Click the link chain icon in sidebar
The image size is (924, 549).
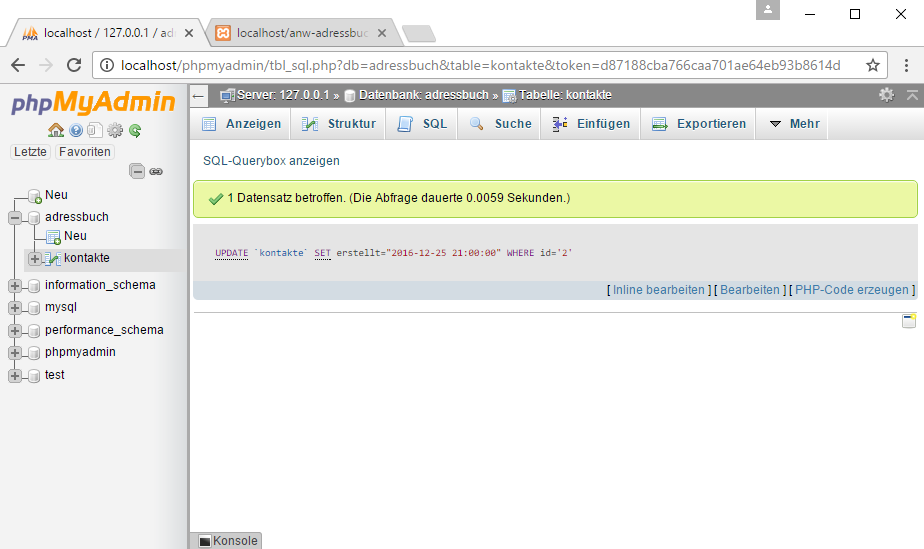156,172
